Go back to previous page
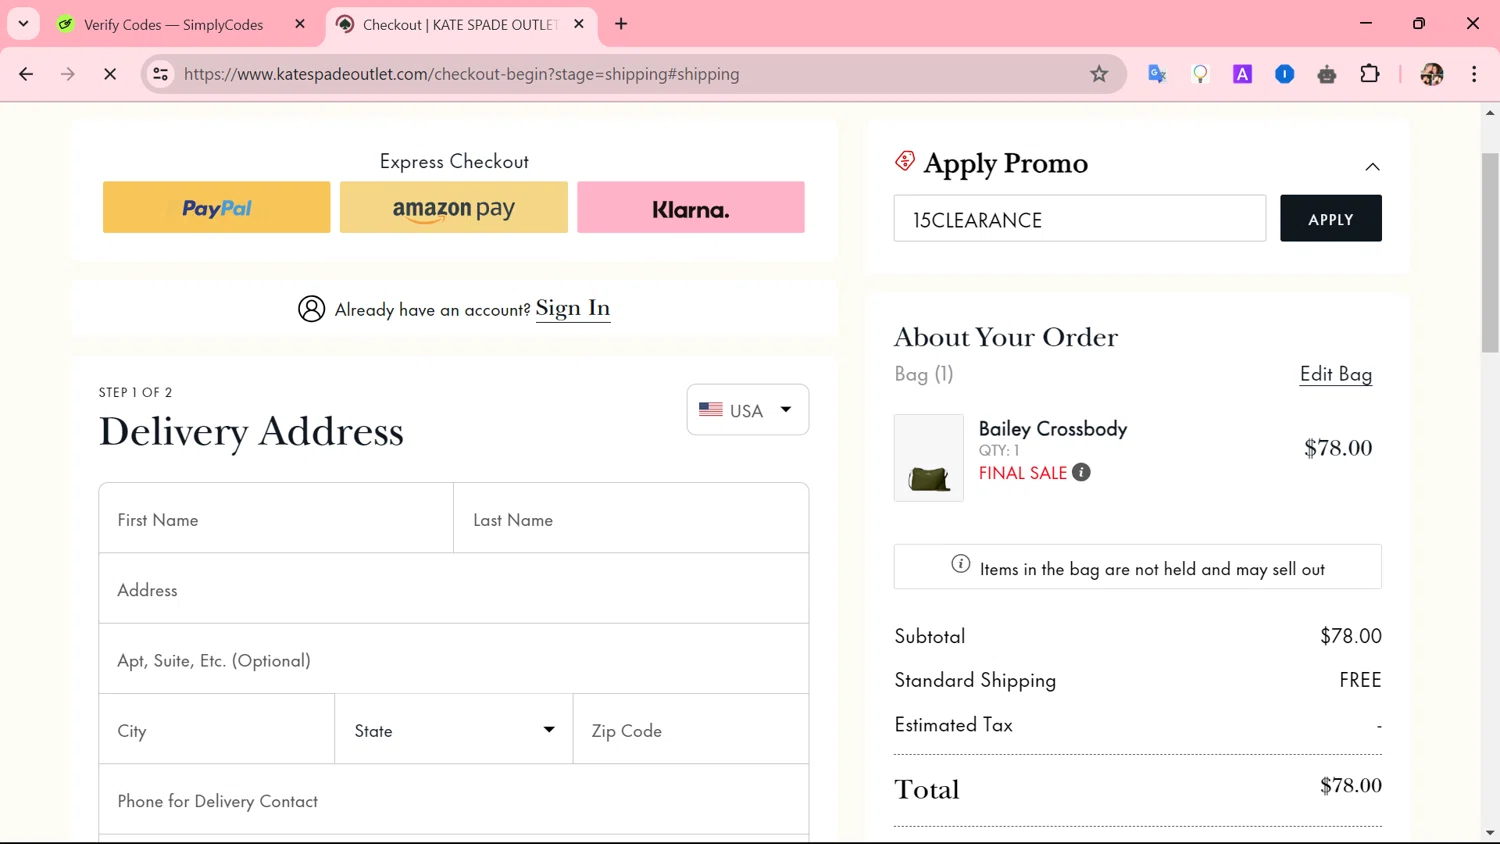 [26, 74]
